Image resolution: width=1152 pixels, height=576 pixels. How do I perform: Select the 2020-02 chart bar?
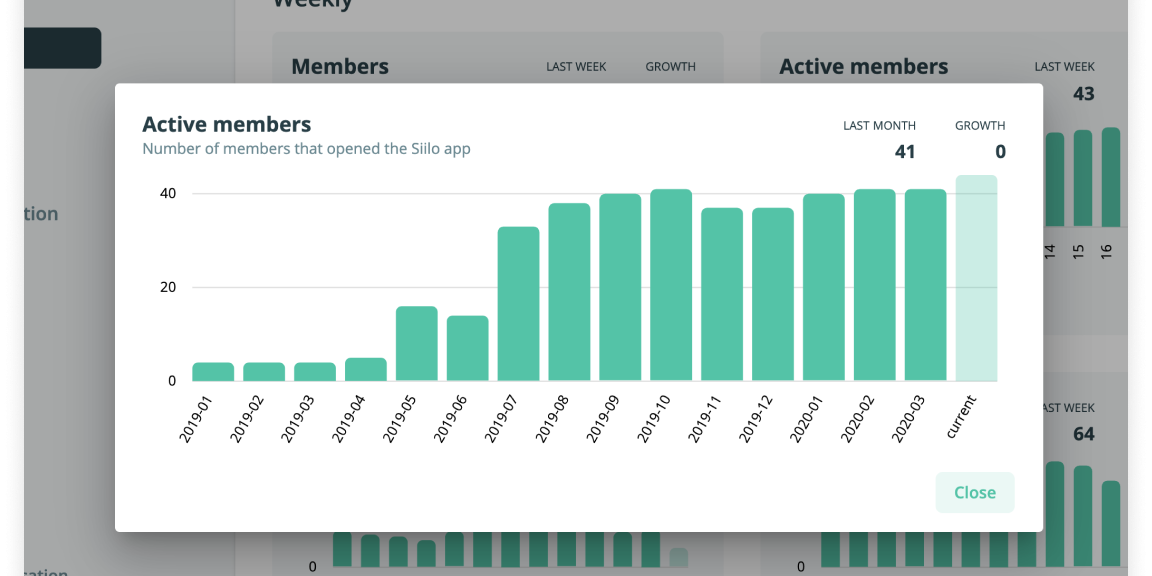(875, 285)
